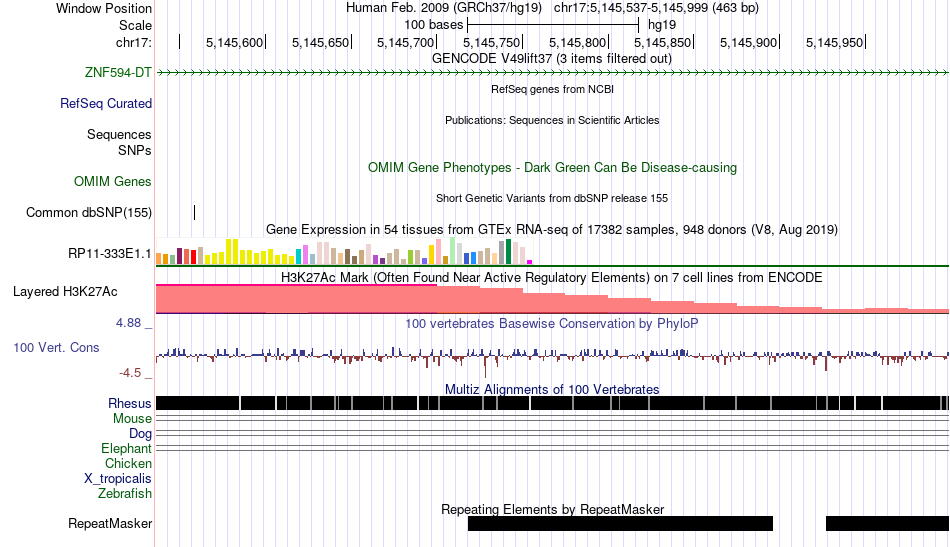
Task: Click the -4.5 PhyloP lower limit
Action: [130, 373]
